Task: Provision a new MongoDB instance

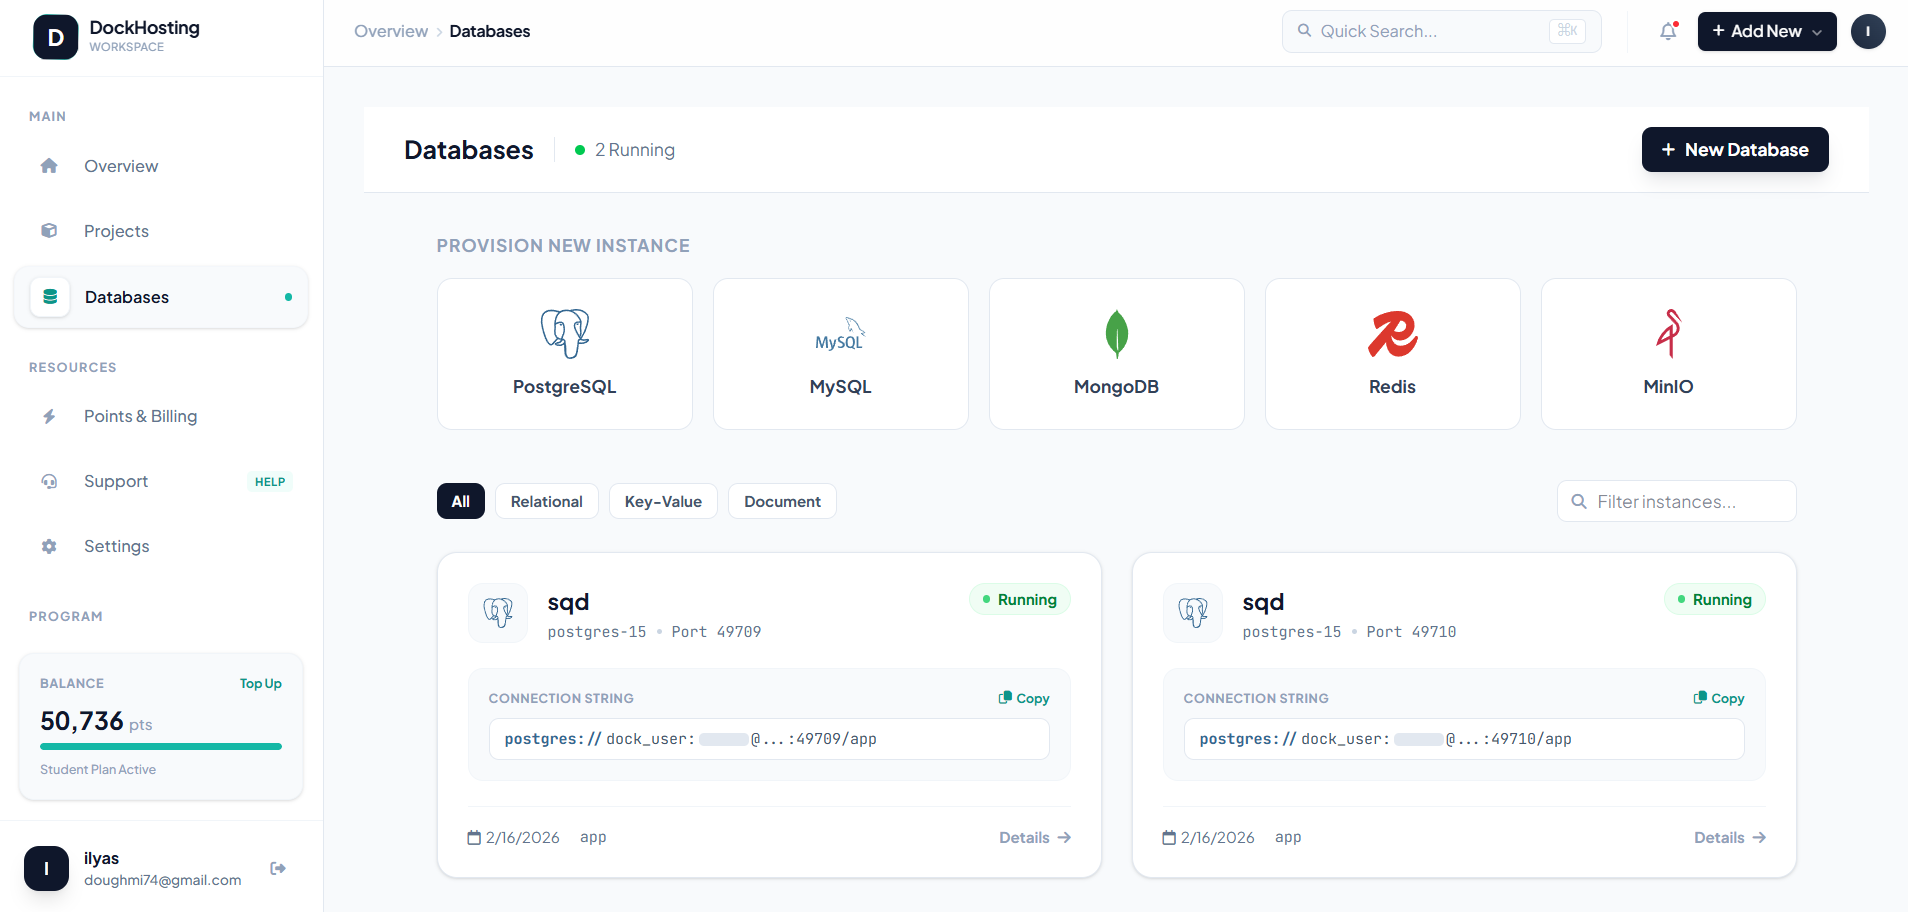Action: pyautogui.click(x=1116, y=353)
